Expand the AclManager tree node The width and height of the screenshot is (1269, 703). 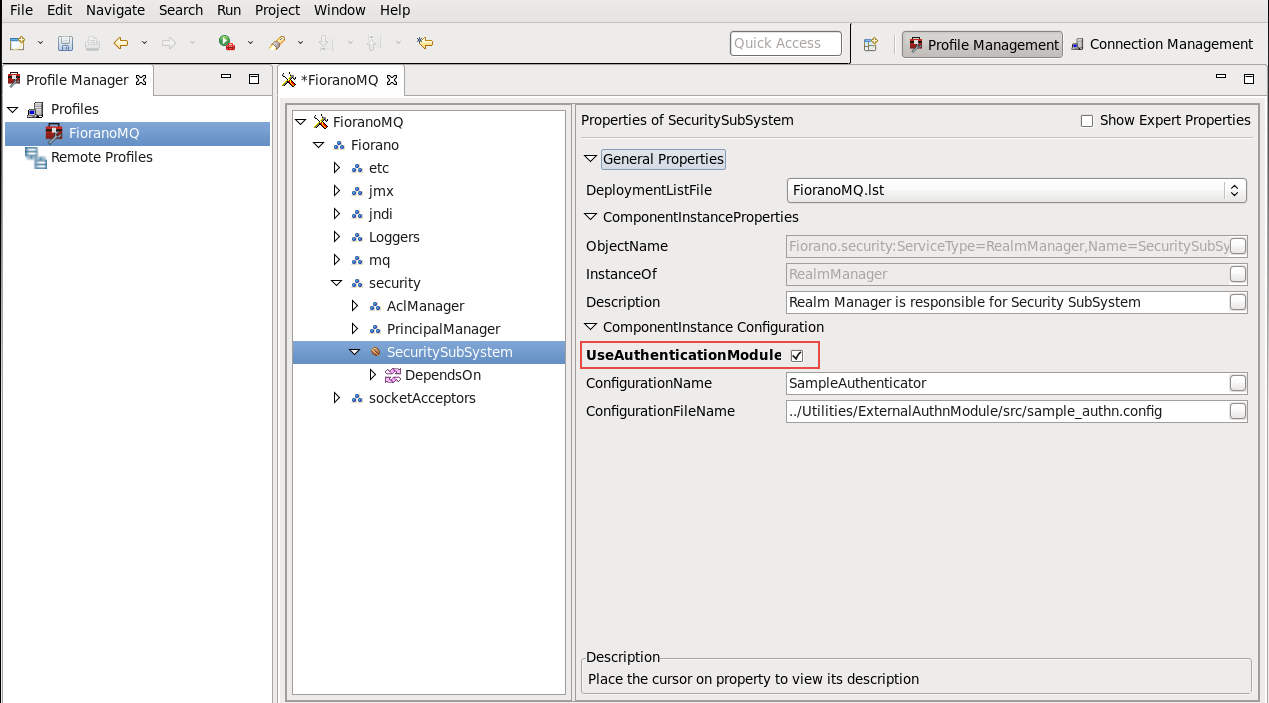tap(355, 306)
